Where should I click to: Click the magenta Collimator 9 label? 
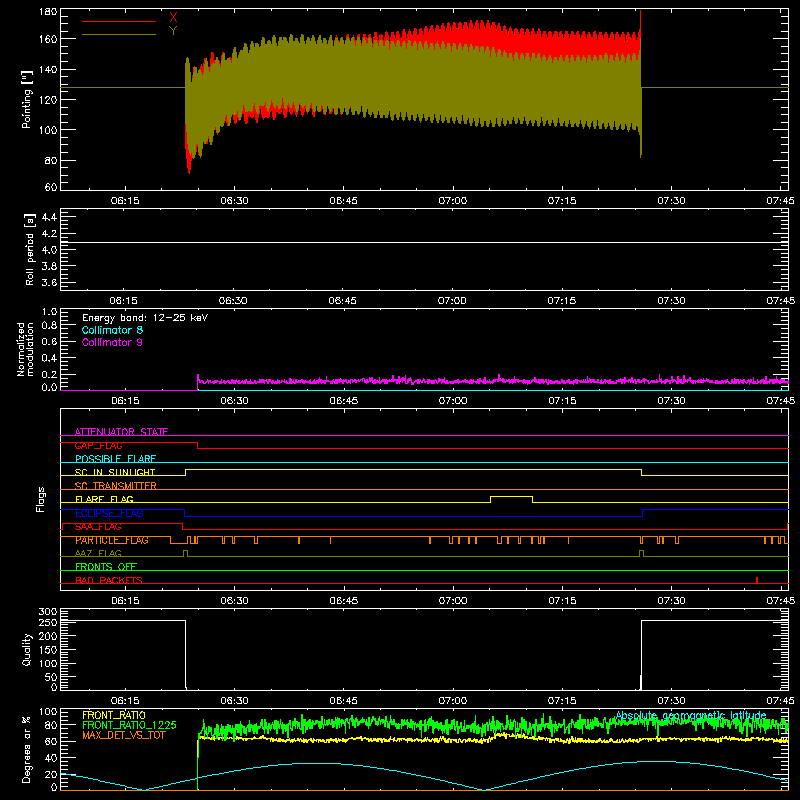click(x=112, y=342)
